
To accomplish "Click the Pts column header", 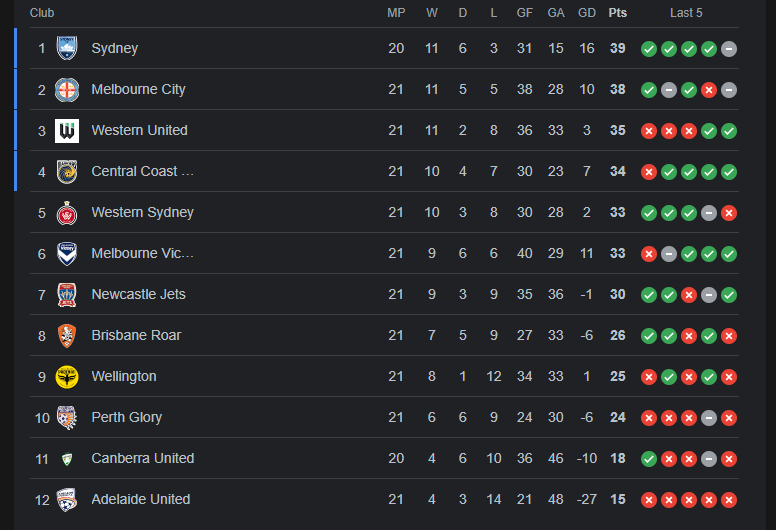I will pyautogui.click(x=618, y=13).
